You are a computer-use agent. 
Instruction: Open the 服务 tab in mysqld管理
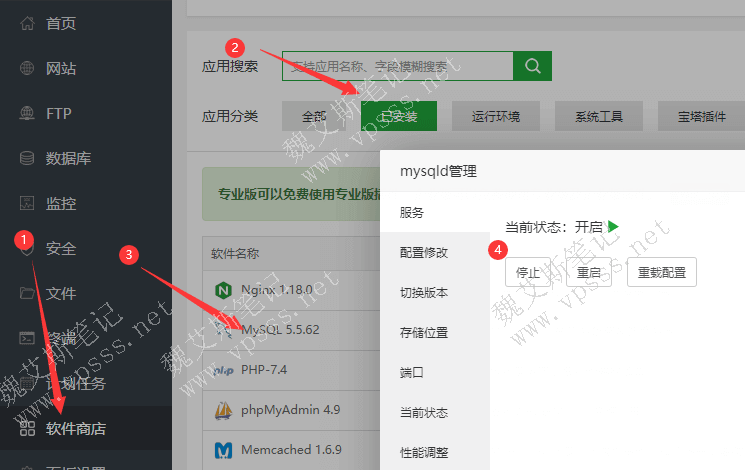point(435,212)
